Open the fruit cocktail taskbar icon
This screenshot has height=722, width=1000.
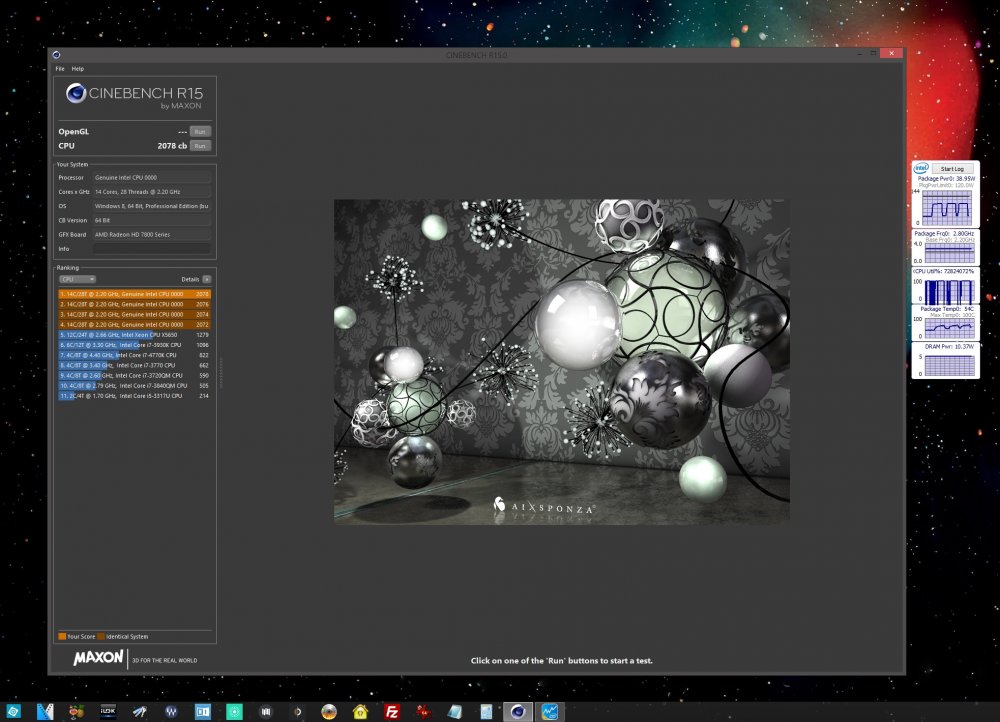tap(77, 711)
